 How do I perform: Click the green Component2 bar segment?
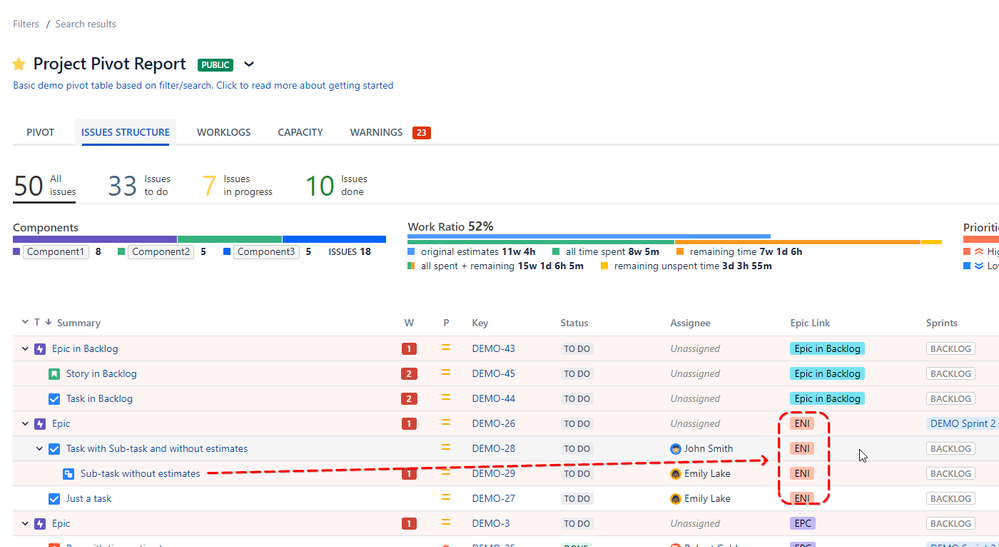(230, 239)
